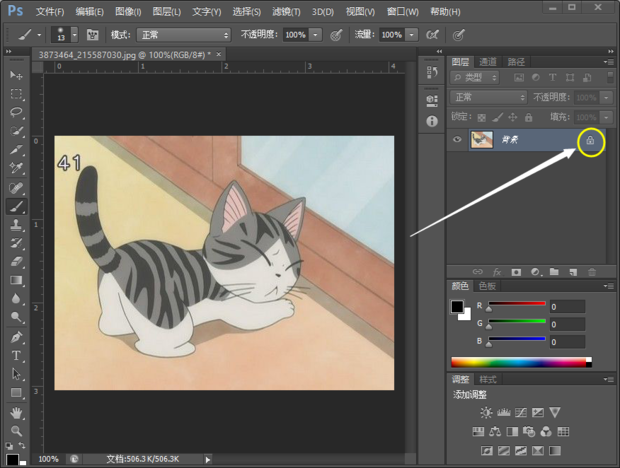Open brush preset picker arrow
Viewport: 620px width, 468px height.
(74, 35)
